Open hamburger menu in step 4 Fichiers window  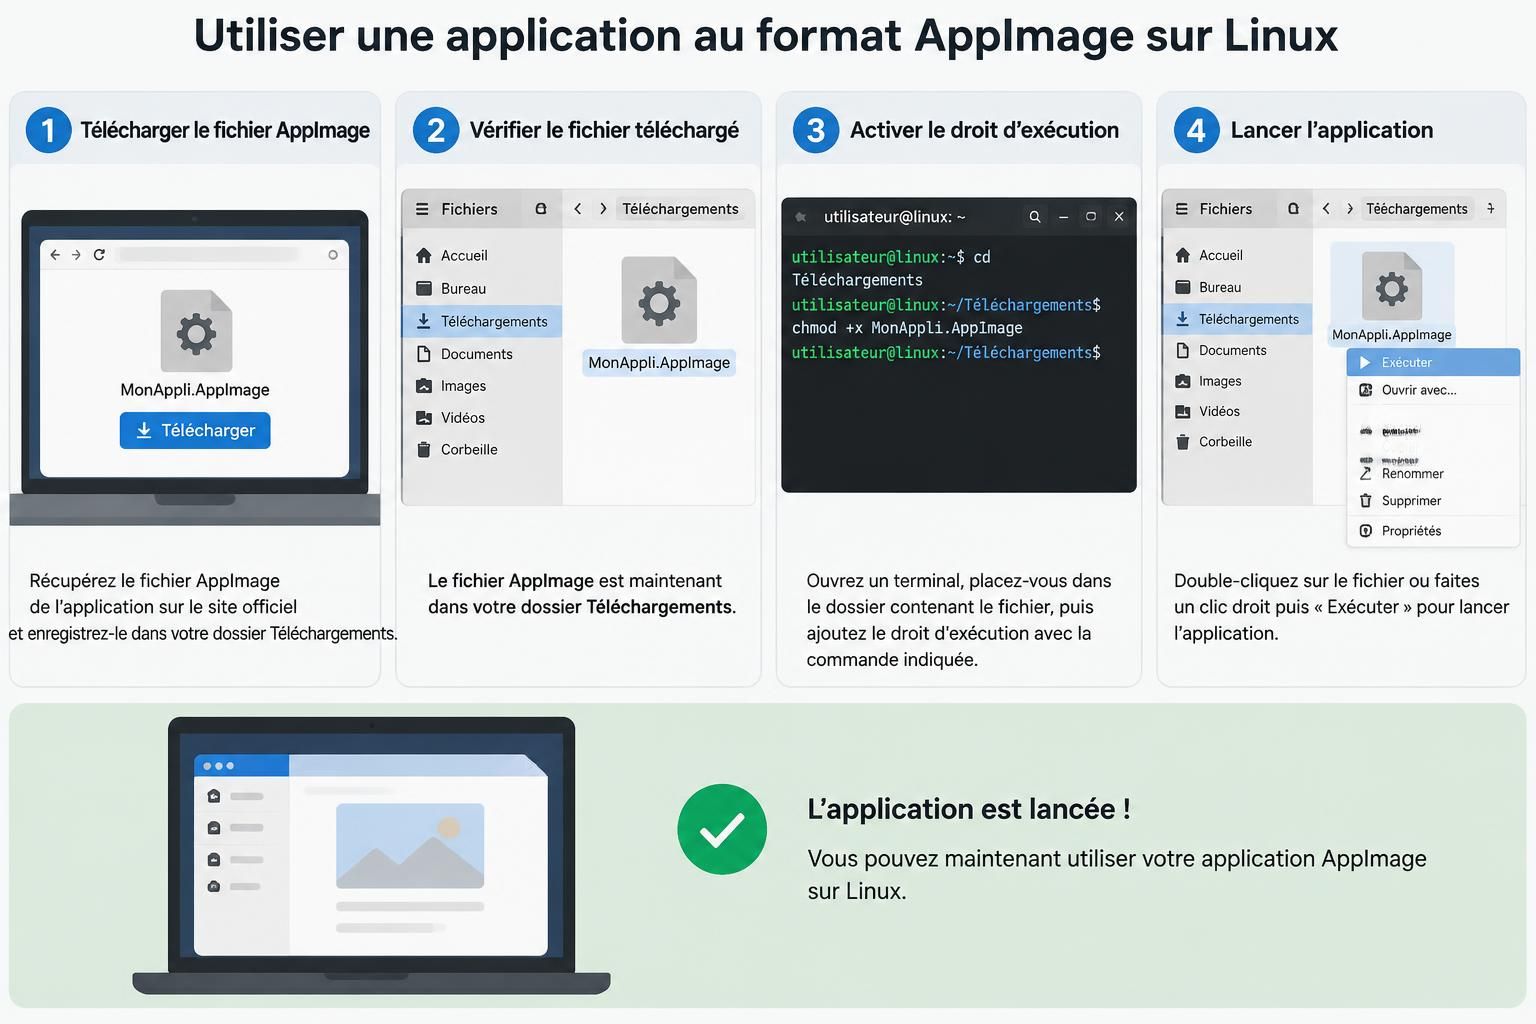(1182, 209)
